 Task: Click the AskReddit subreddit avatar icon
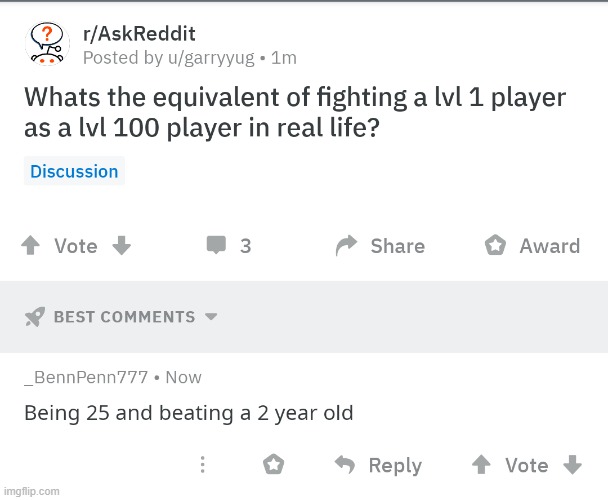pyautogui.click(x=46, y=43)
